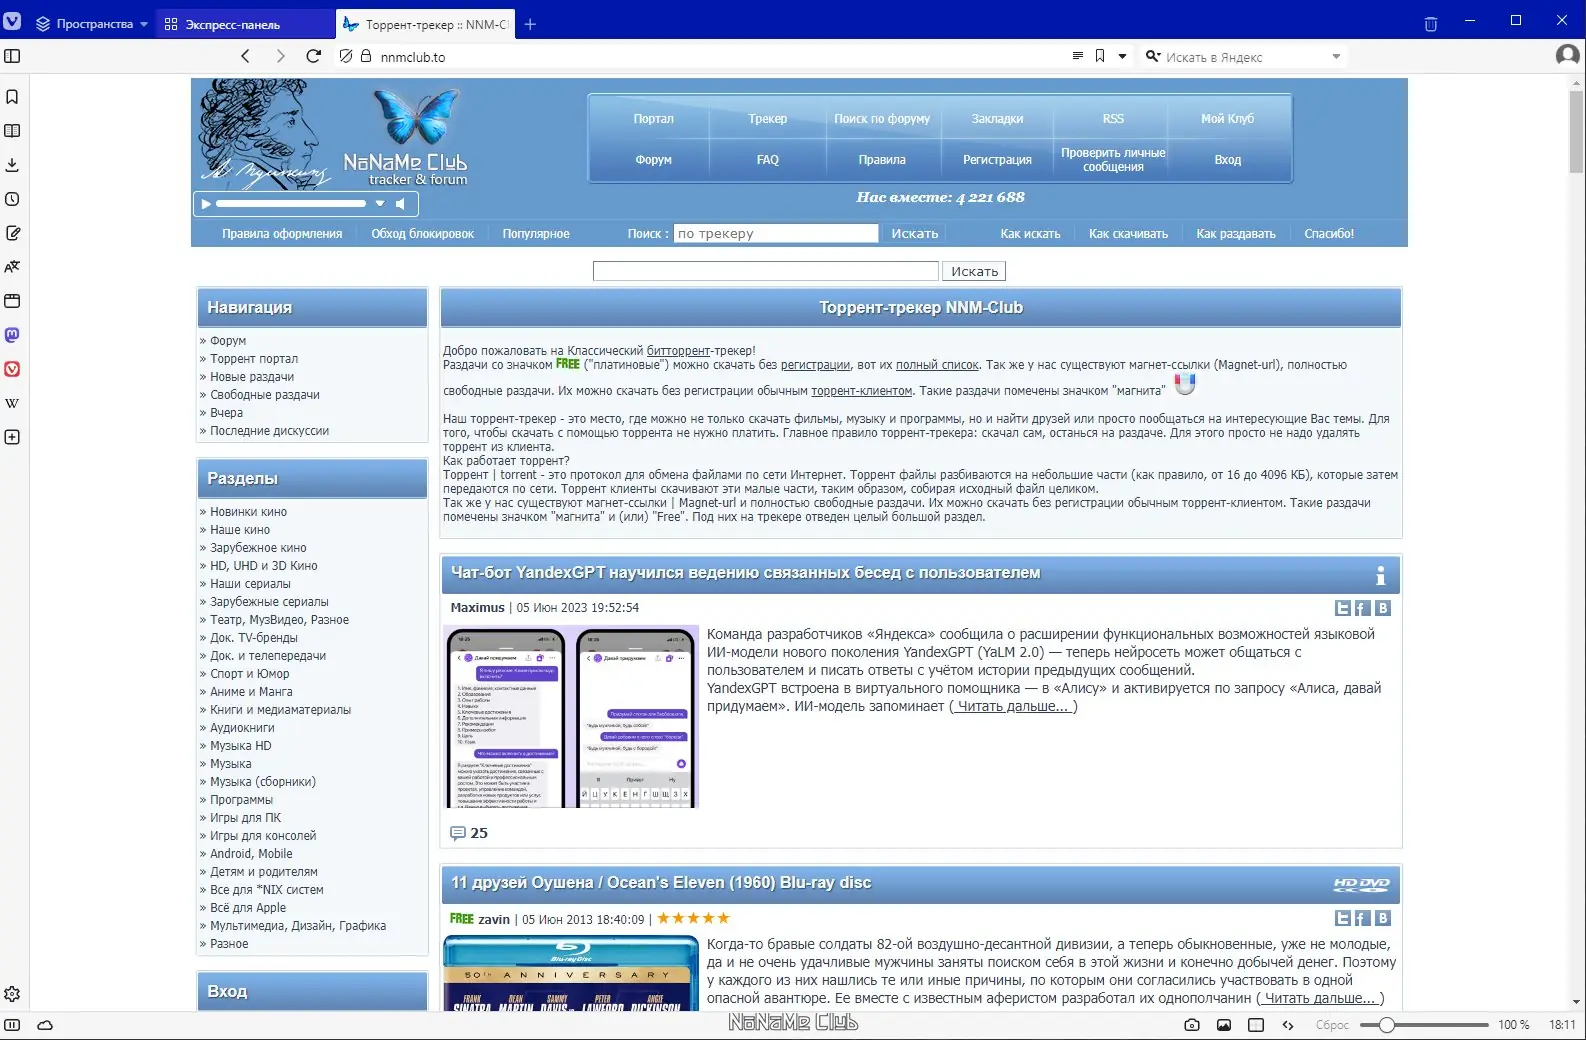
Task: Open the Wikipedia web panel
Action: tap(12, 403)
